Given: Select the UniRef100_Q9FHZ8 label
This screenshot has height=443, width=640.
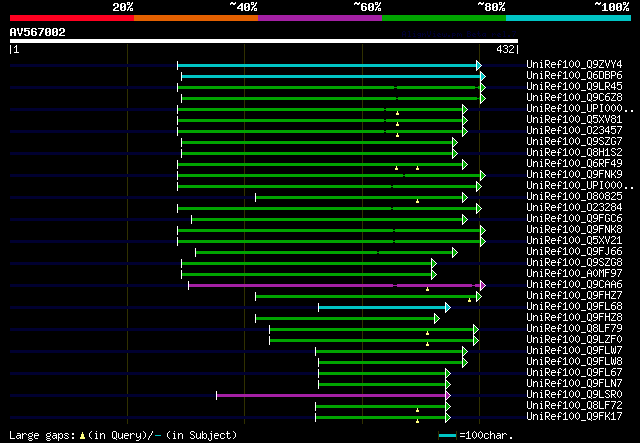Looking at the screenshot, I should point(574,318).
